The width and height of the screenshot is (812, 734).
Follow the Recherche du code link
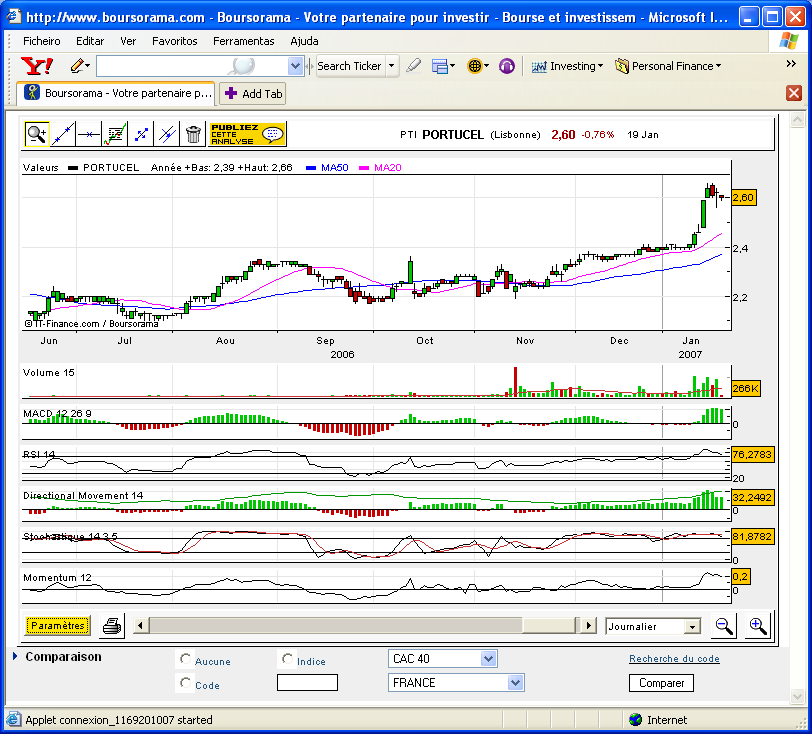(674, 659)
